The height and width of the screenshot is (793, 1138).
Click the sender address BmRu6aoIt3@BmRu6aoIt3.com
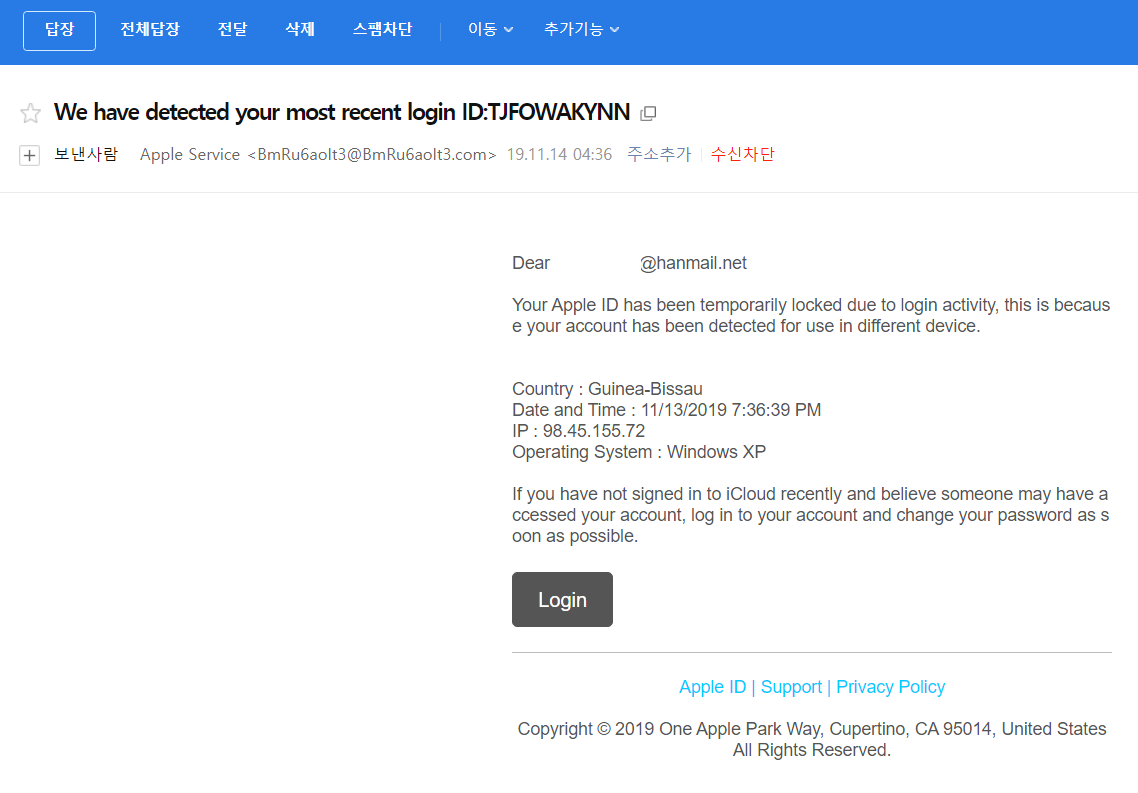click(372, 155)
